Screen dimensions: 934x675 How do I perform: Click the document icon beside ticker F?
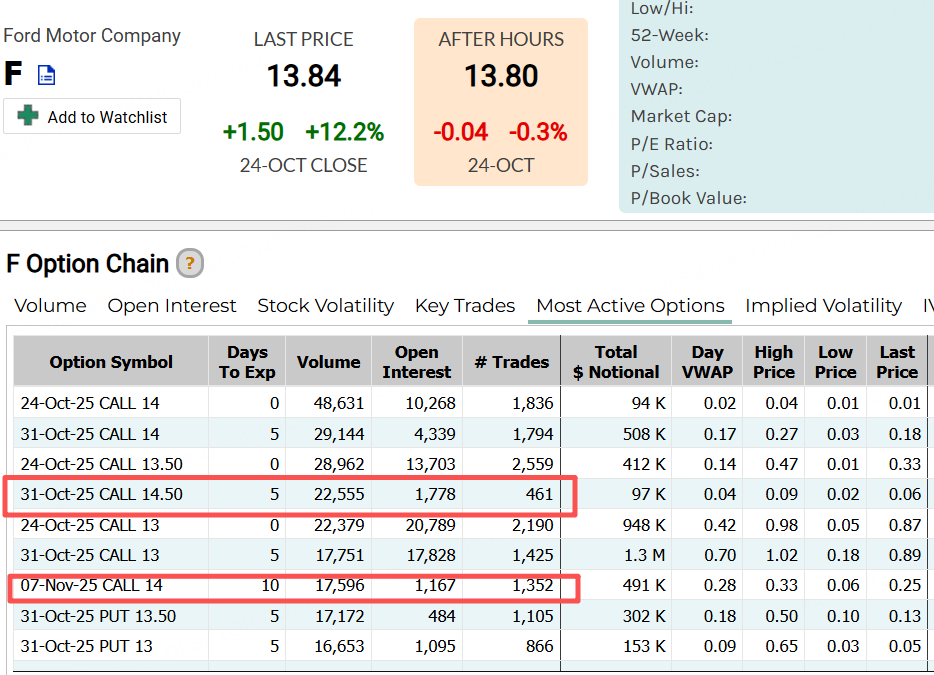click(47, 75)
